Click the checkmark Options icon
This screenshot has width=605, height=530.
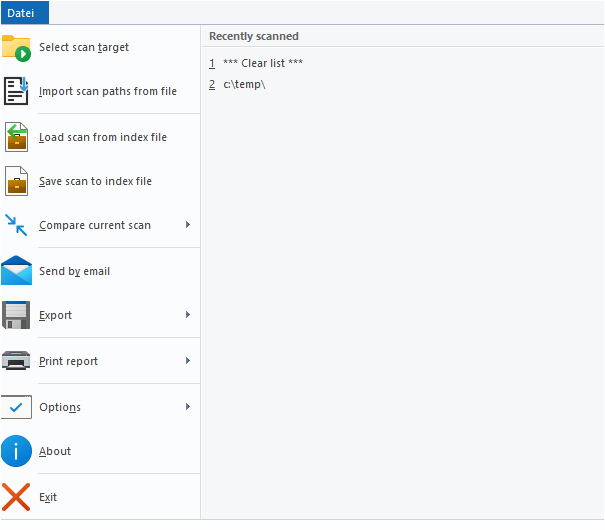click(x=17, y=407)
